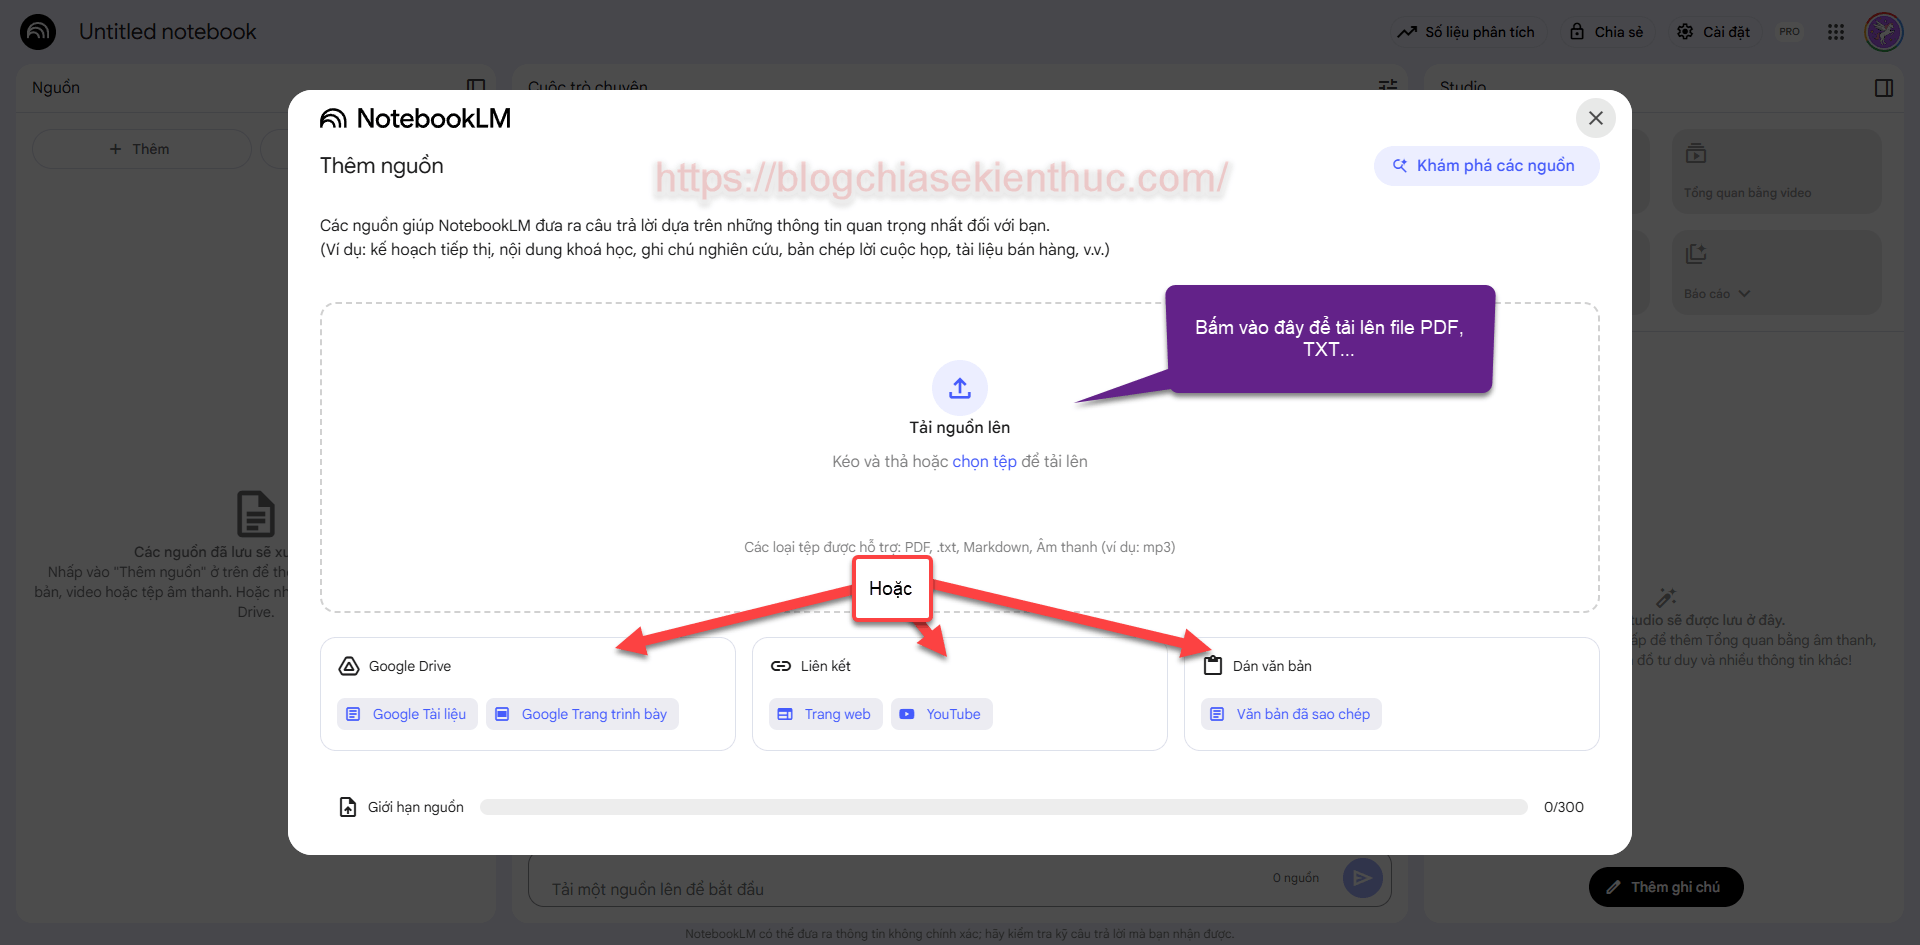1920x945 pixels.
Task: Click the Google Trang trình bày slides icon
Action: click(502, 714)
